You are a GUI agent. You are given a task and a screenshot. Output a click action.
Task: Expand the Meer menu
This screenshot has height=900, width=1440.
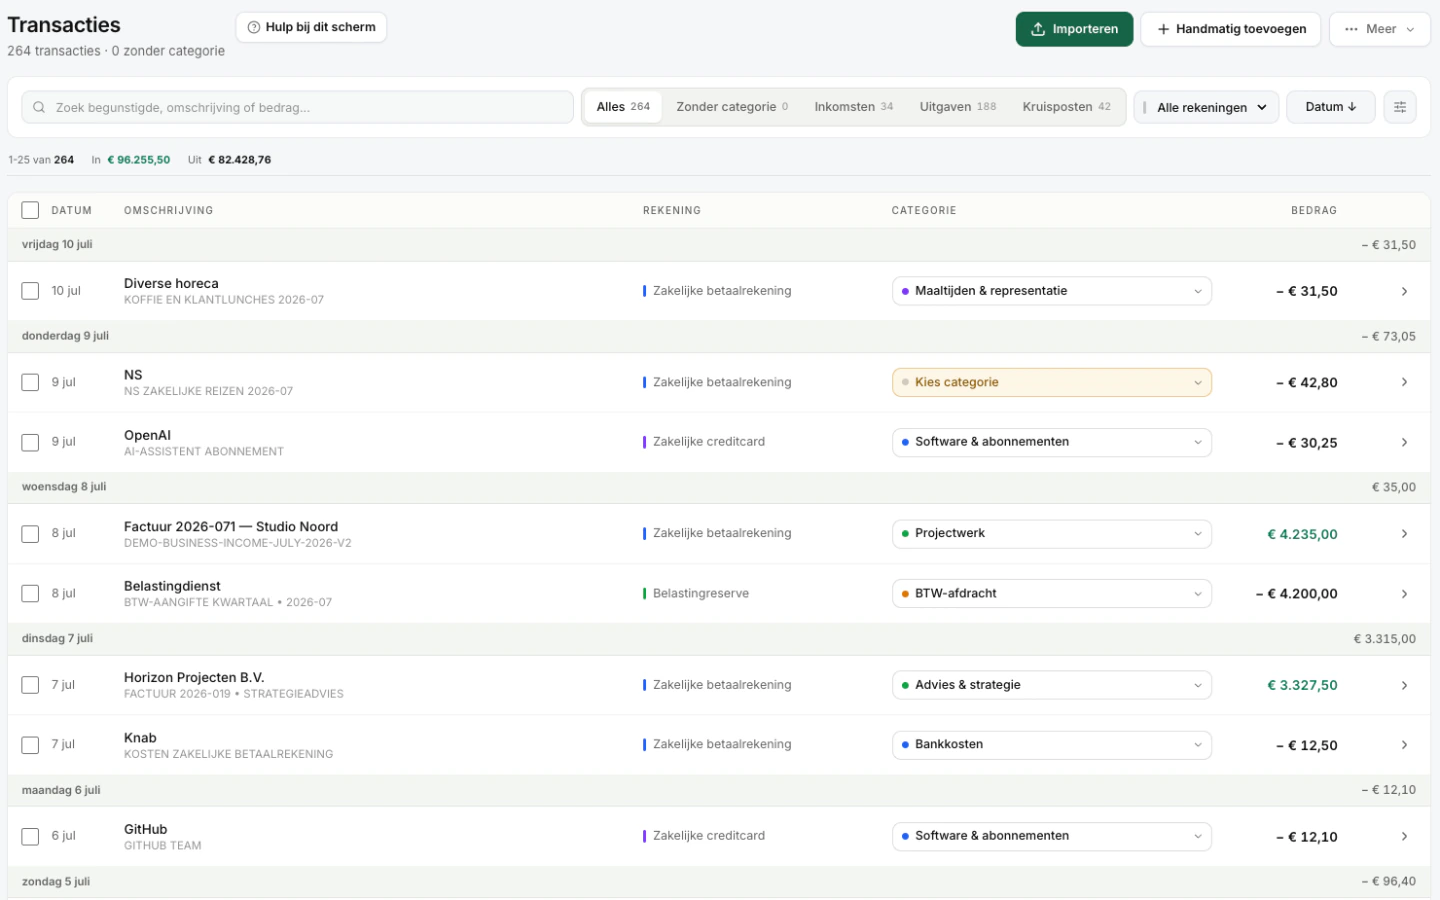[1379, 29]
